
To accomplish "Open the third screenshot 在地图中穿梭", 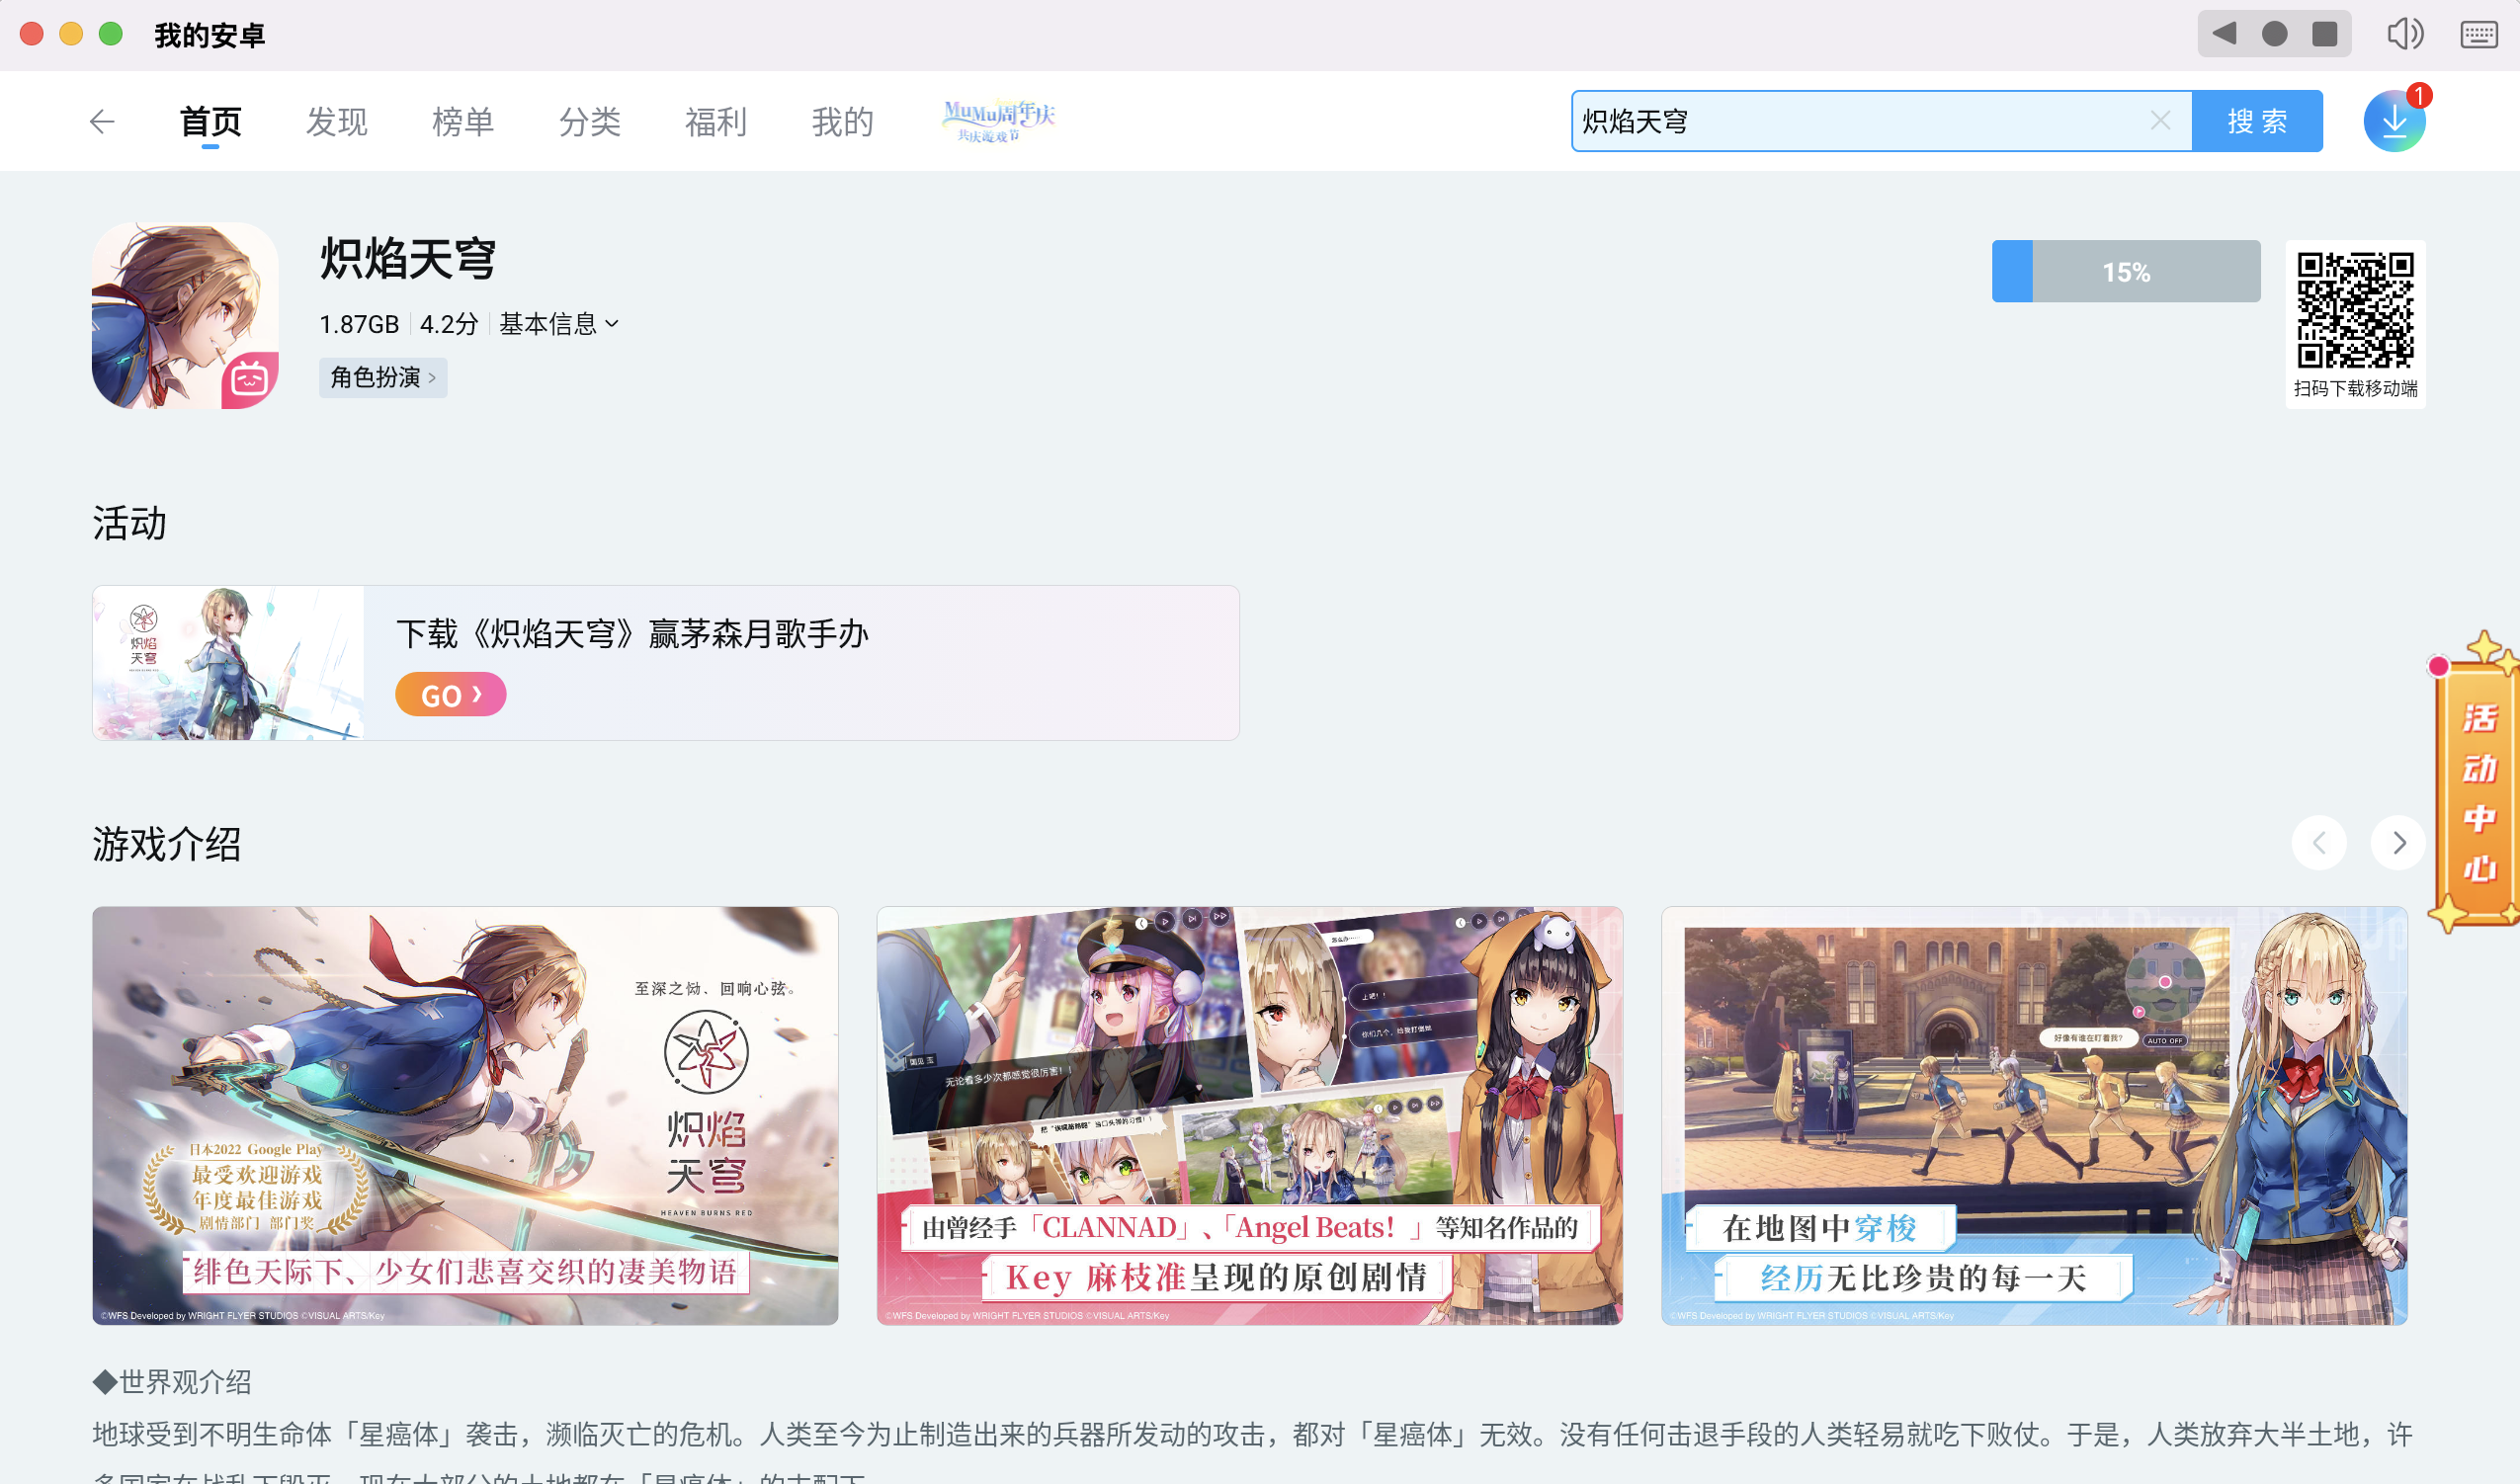I will (x=2034, y=1116).
